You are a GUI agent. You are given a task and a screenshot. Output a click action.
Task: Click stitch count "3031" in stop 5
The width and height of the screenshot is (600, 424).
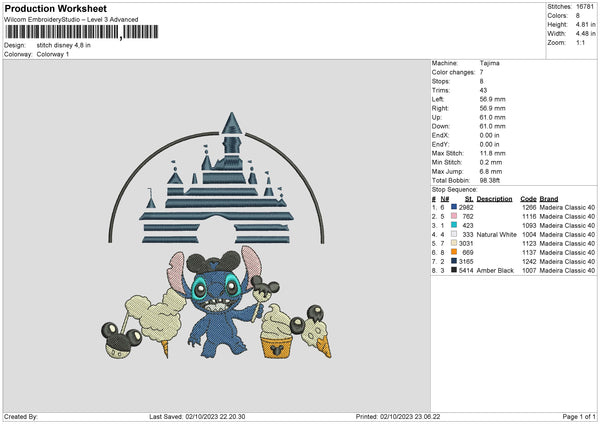tap(466, 243)
